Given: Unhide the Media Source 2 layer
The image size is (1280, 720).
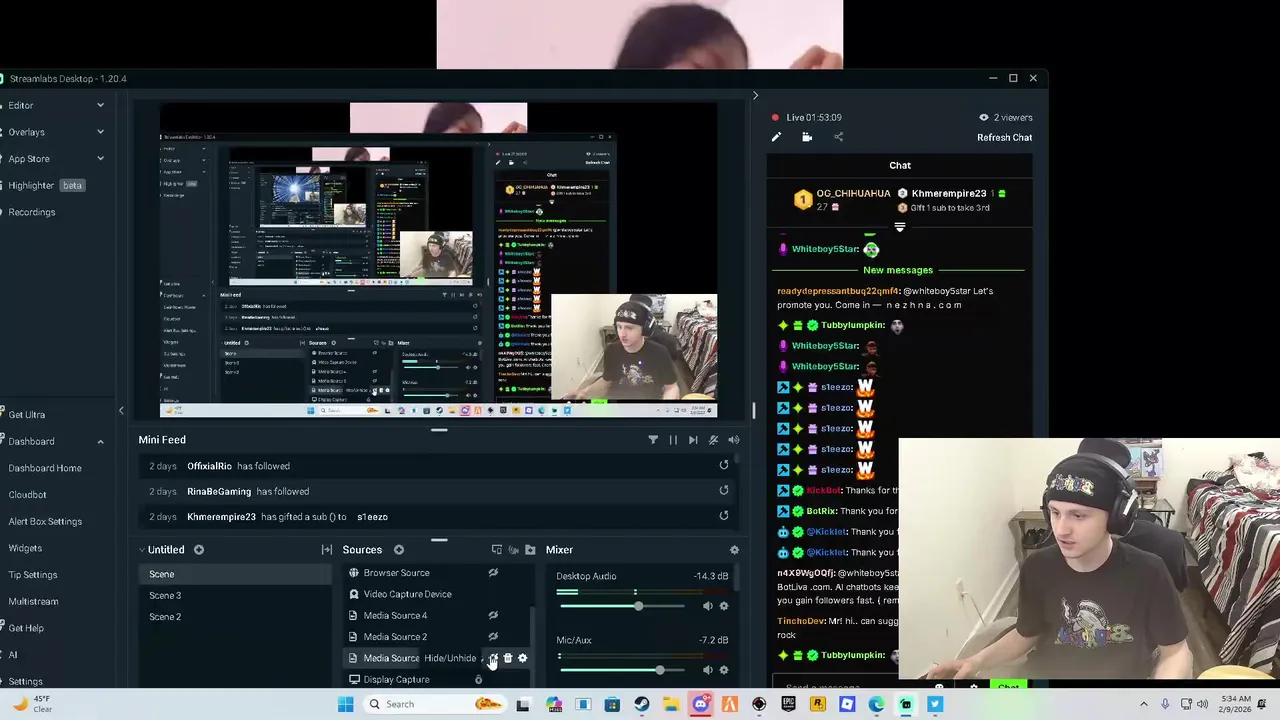Looking at the screenshot, I should 493,637.
